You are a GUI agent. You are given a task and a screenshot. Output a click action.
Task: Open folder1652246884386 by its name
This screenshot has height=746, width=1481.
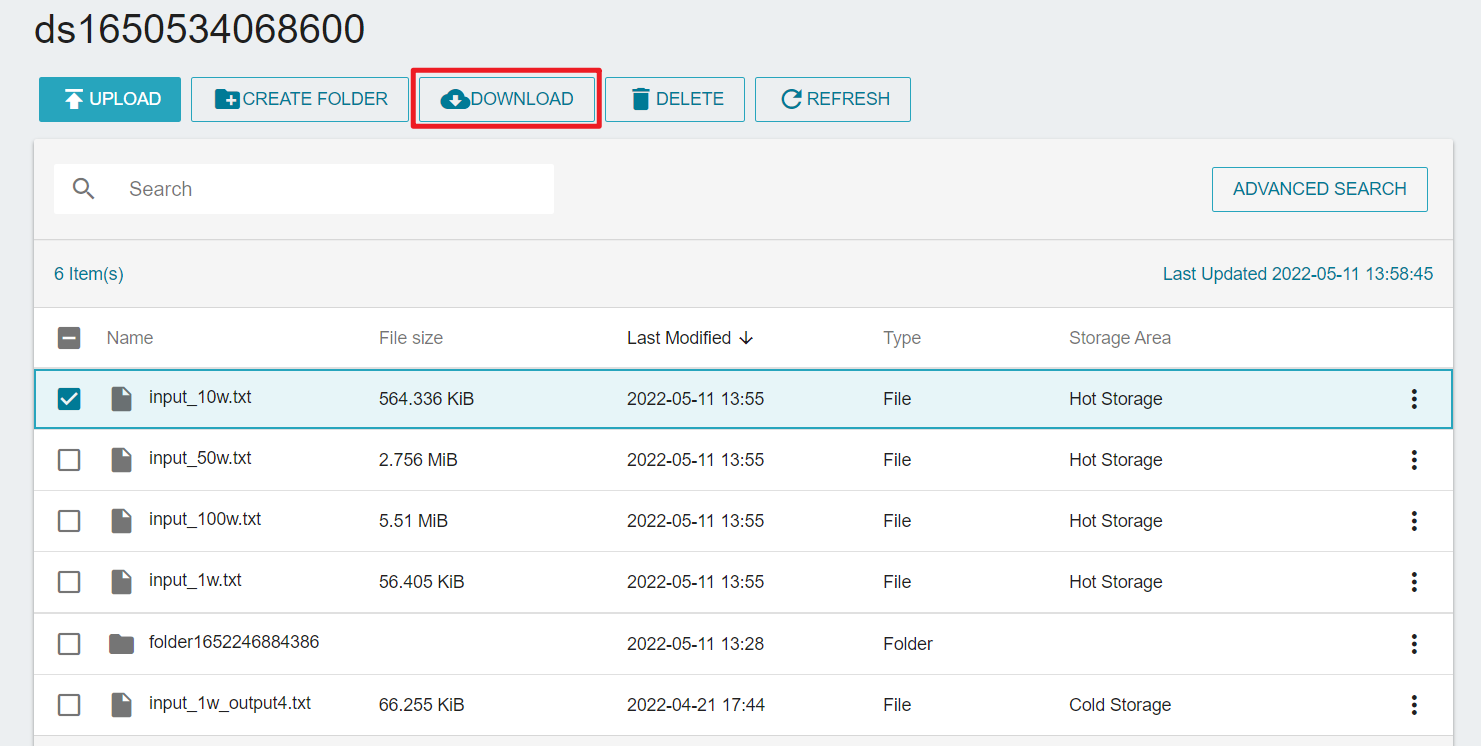[234, 642]
